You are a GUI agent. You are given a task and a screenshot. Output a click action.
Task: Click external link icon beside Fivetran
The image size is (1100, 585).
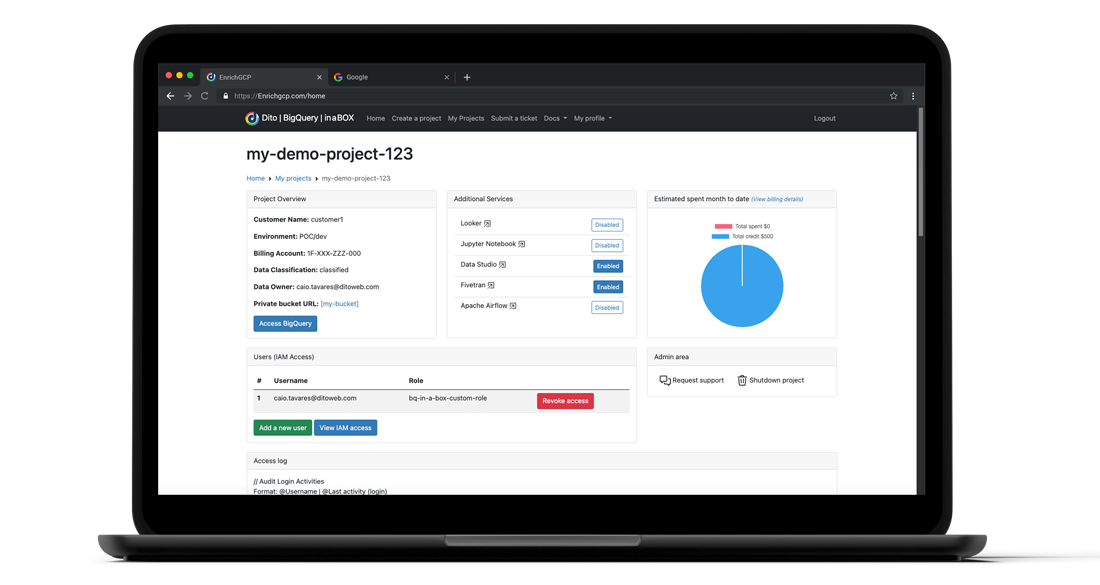(491, 285)
